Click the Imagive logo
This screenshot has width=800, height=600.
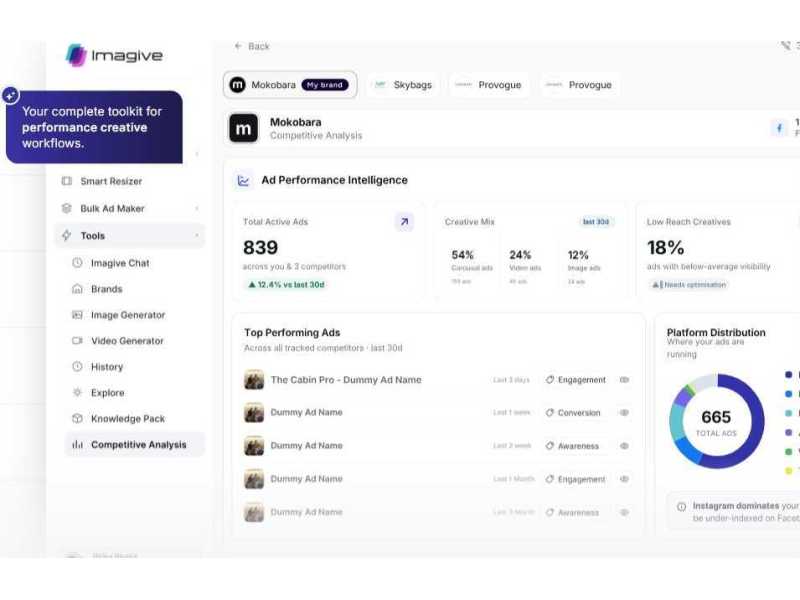[114, 55]
